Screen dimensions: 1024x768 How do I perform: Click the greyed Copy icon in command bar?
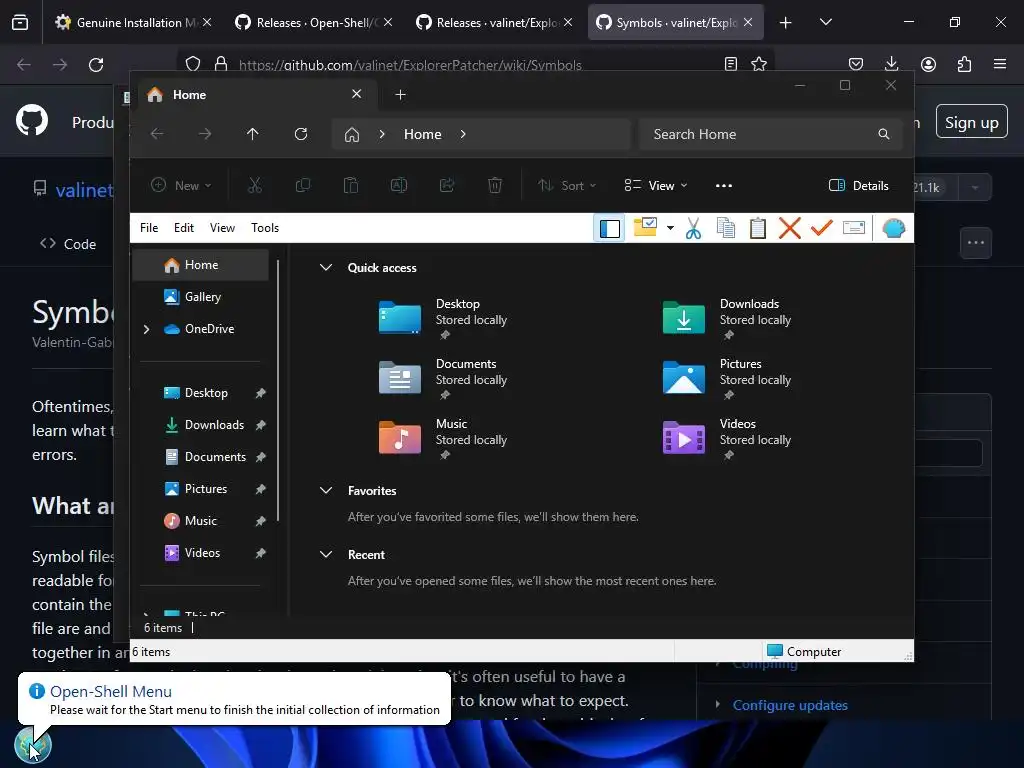302,185
